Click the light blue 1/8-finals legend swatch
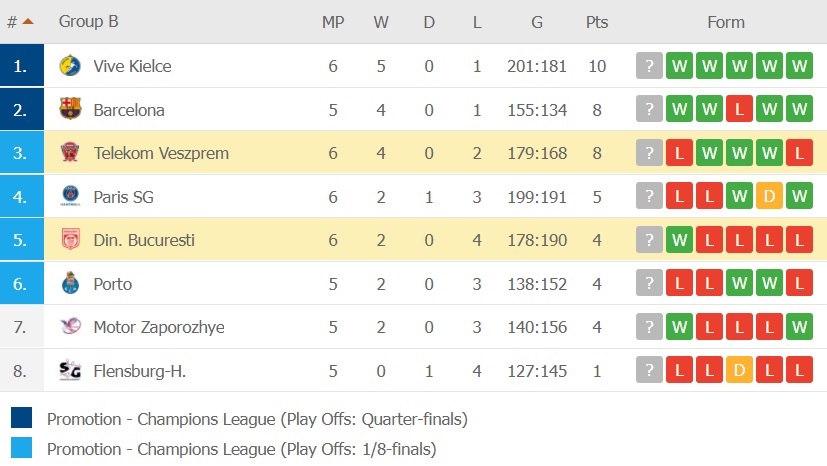 pos(22,449)
